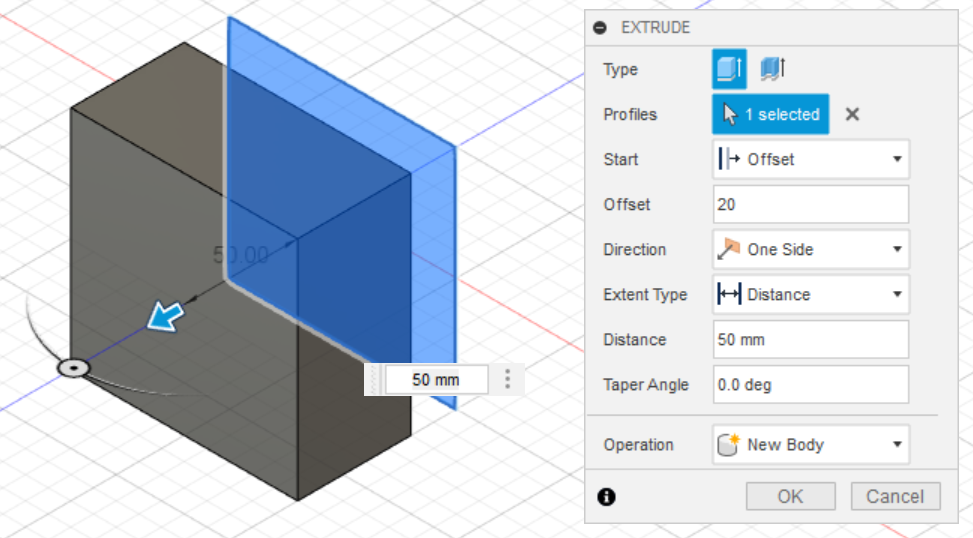The height and width of the screenshot is (538, 973).
Task: Open the Start dropdown set to Offset
Action: 811,159
